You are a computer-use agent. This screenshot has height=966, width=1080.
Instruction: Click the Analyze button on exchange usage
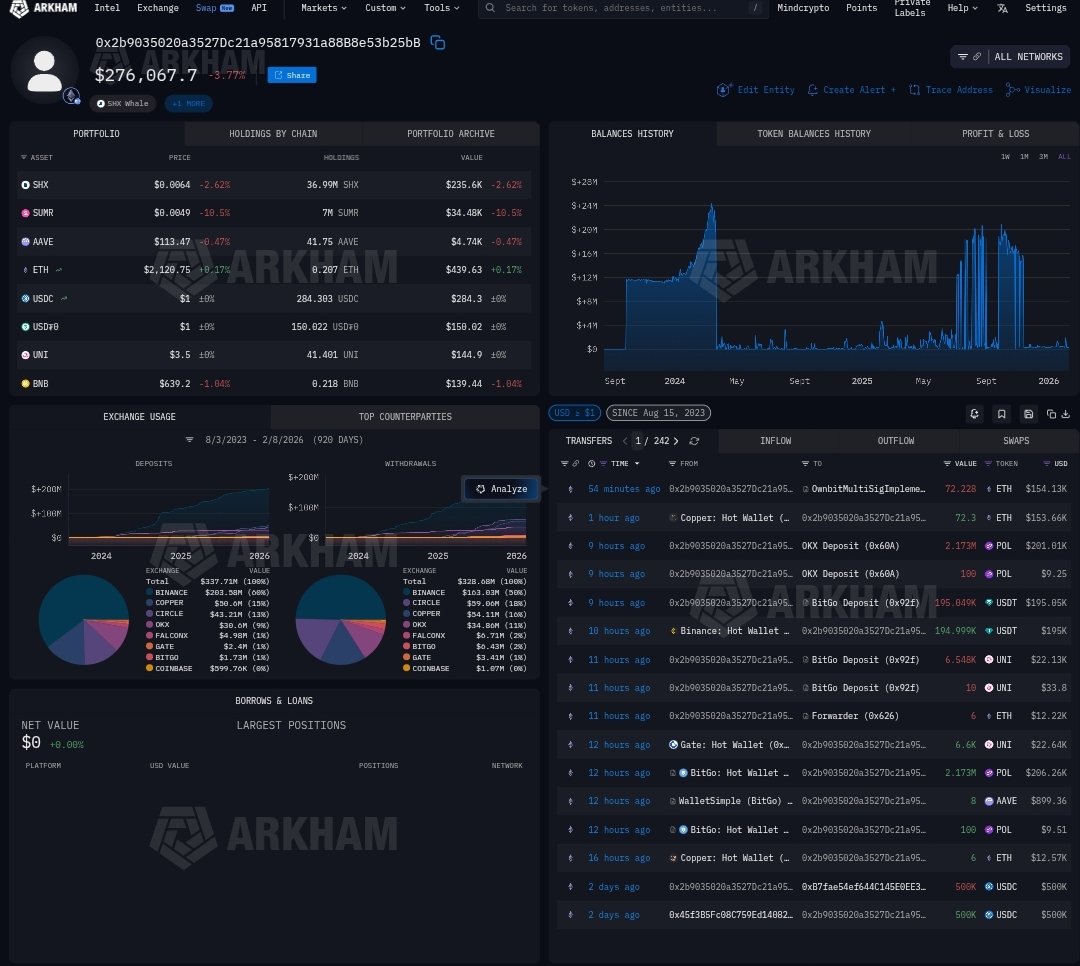[501, 489]
